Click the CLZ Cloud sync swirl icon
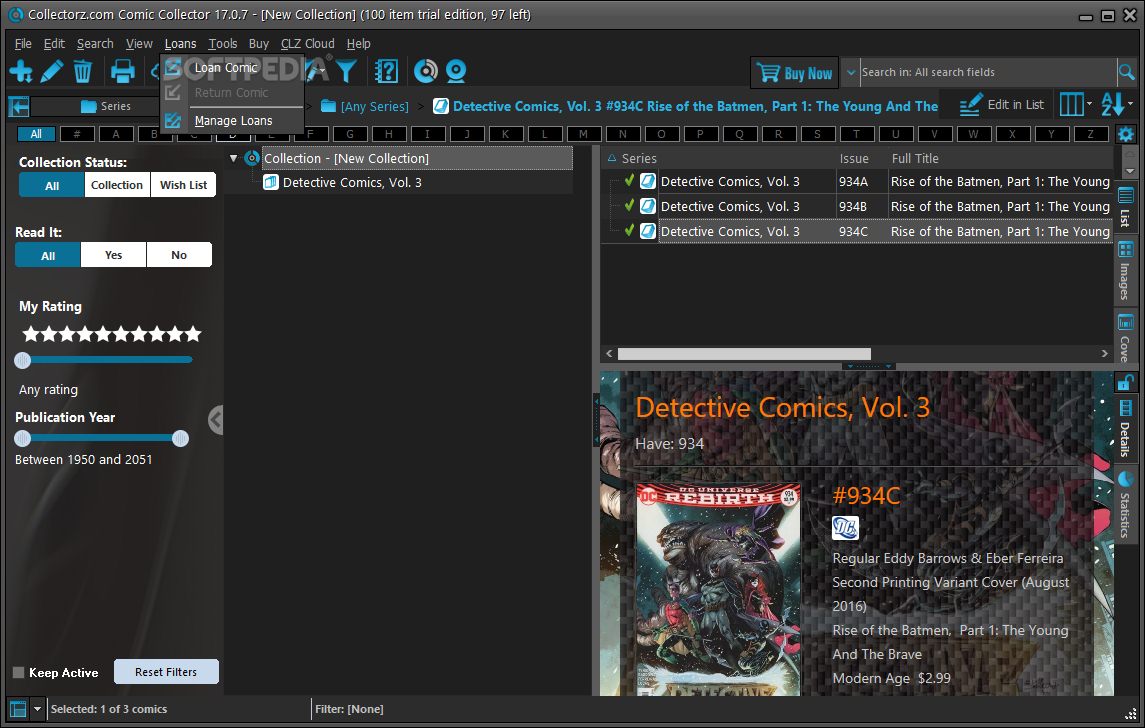 425,71
